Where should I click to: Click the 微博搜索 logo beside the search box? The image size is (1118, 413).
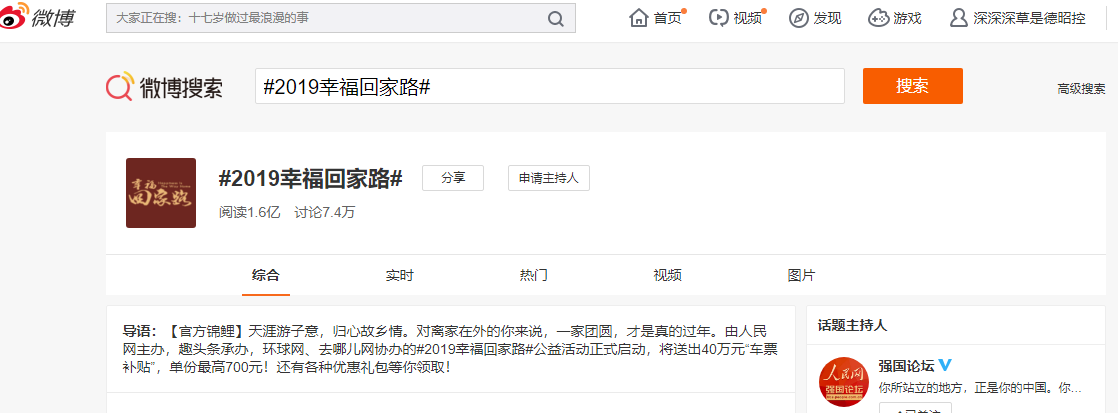click(x=165, y=87)
